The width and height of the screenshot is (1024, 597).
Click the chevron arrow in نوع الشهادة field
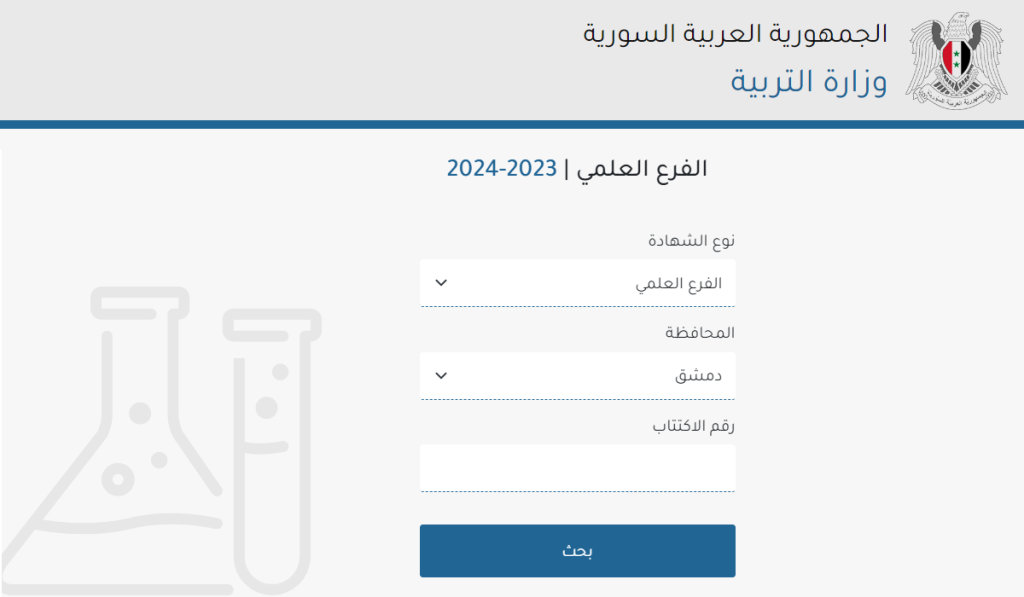pyautogui.click(x=441, y=283)
